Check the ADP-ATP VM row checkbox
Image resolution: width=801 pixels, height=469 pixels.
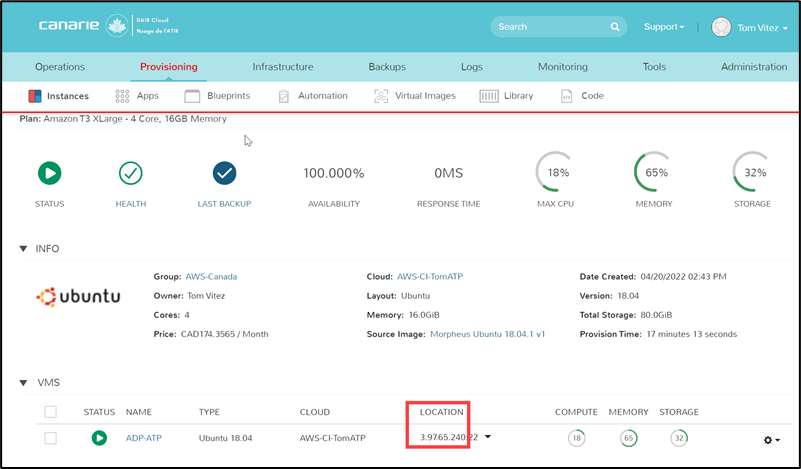point(51,438)
